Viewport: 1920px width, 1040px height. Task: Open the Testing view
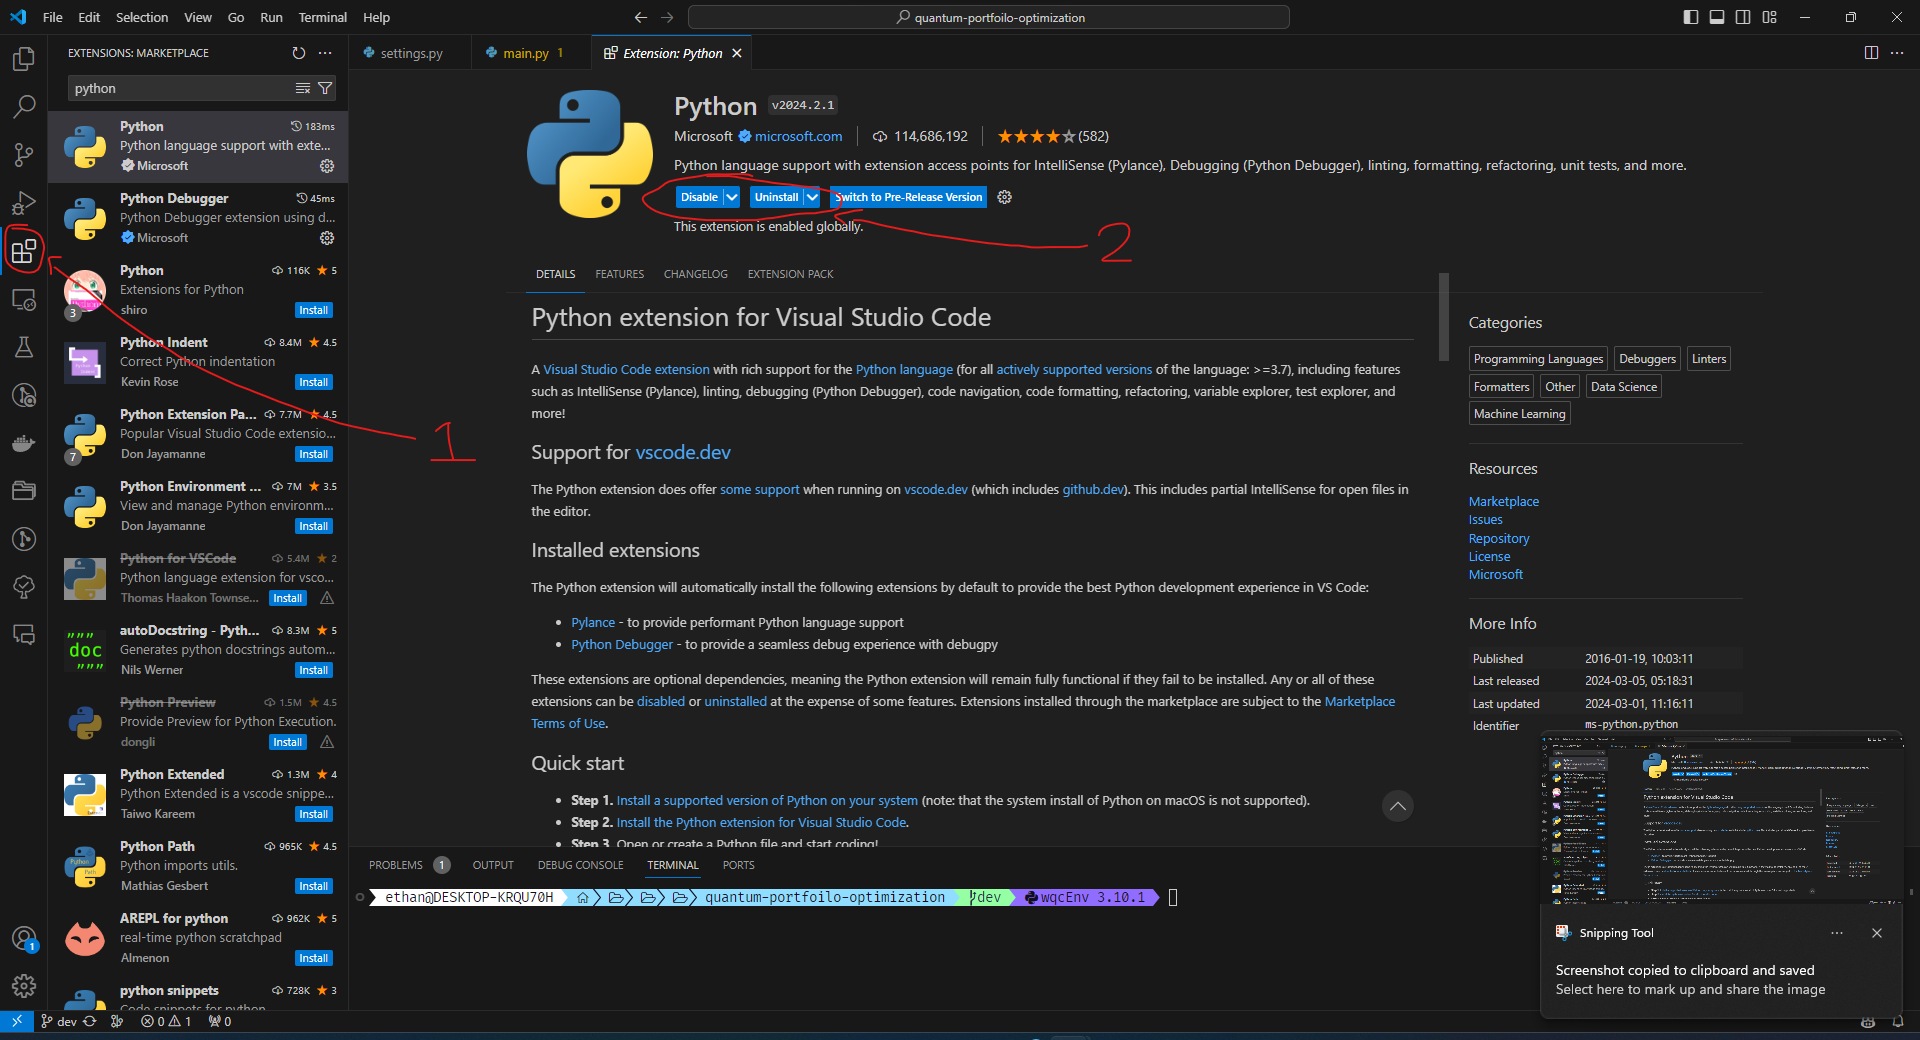pos(24,347)
